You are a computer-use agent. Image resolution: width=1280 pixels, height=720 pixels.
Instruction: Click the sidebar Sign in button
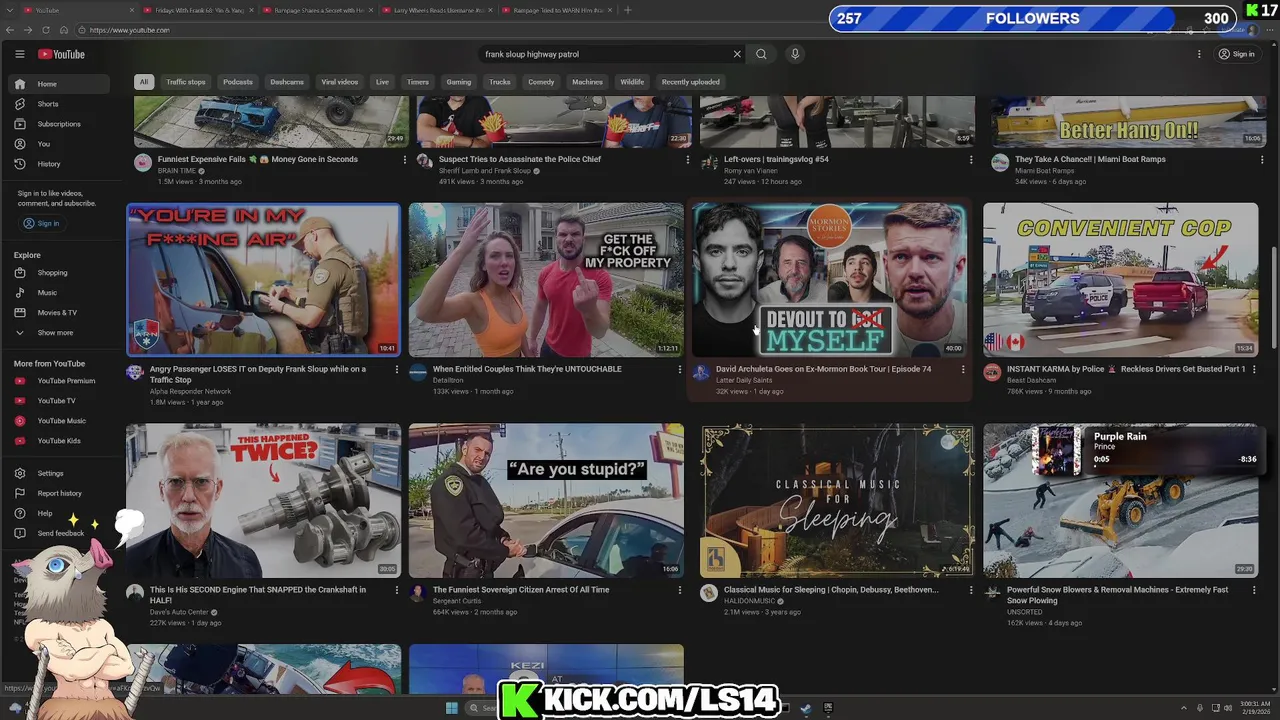[41, 223]
